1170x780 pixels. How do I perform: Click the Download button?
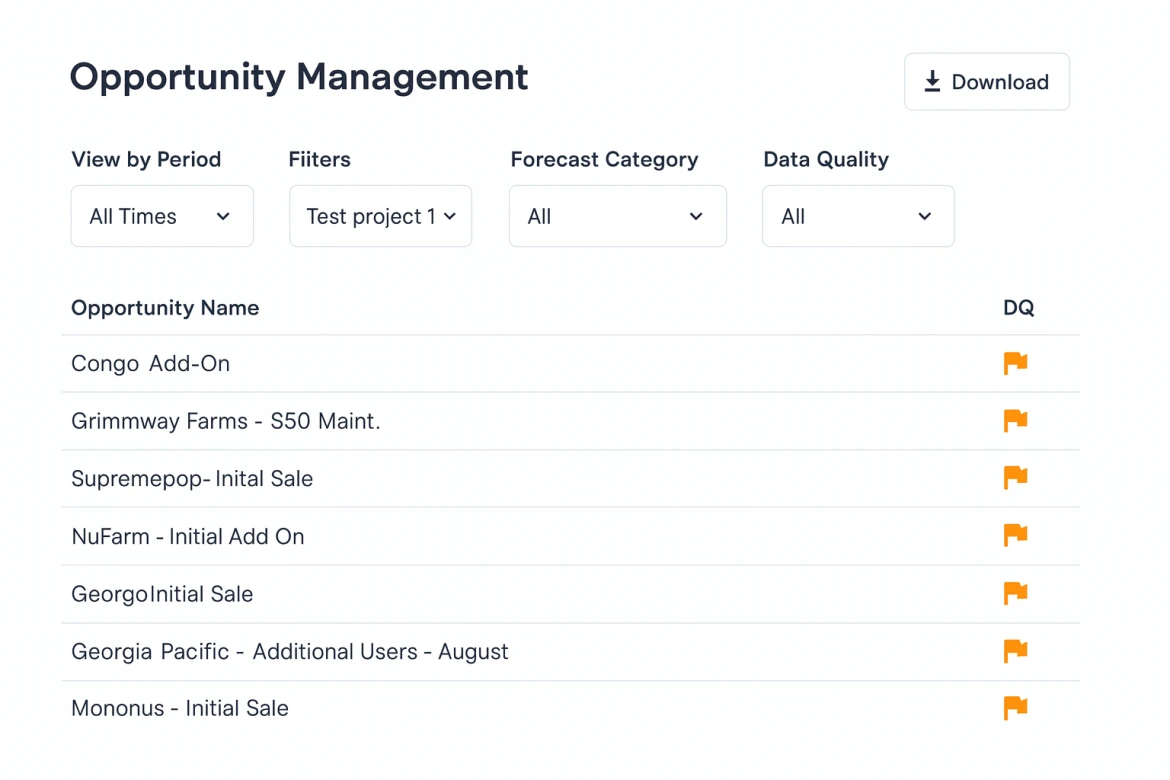pyautogui.click(x=986, y=82)
